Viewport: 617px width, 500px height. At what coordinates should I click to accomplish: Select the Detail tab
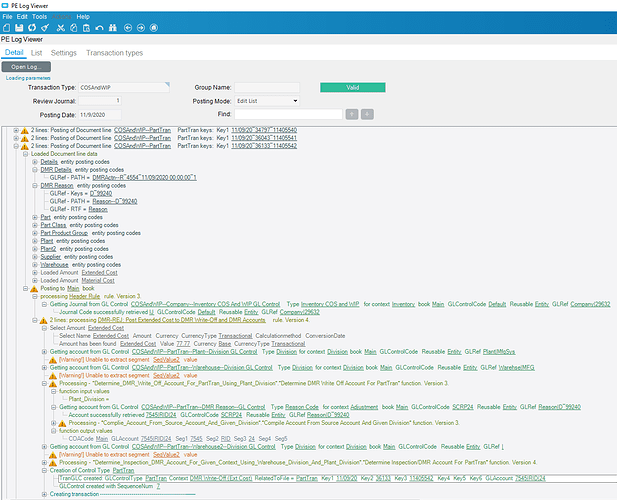pyautogui.click(x=14, y=52)
